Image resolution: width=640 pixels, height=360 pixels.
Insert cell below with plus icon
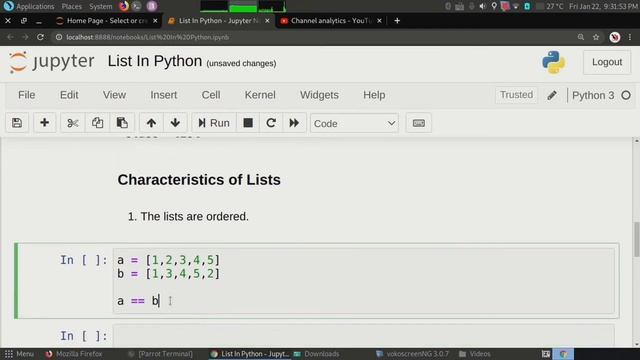click(44, 123)
